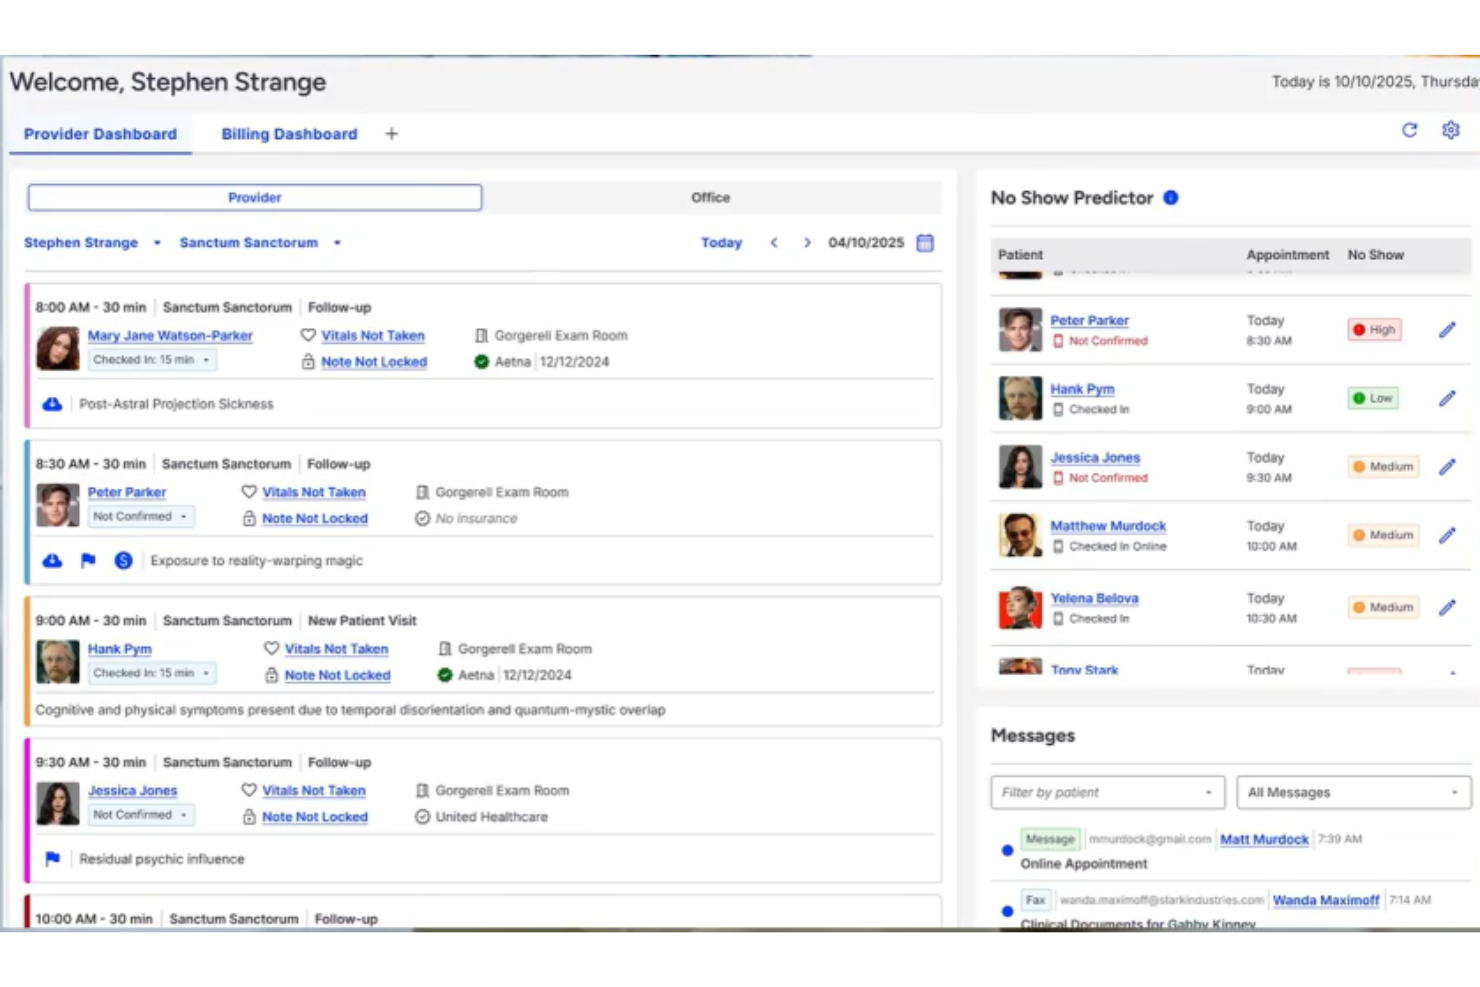Click cloud upload icon in Peter Parker's appointment
The width and height of the screenshot is (1480, 987).
[52, 561]
